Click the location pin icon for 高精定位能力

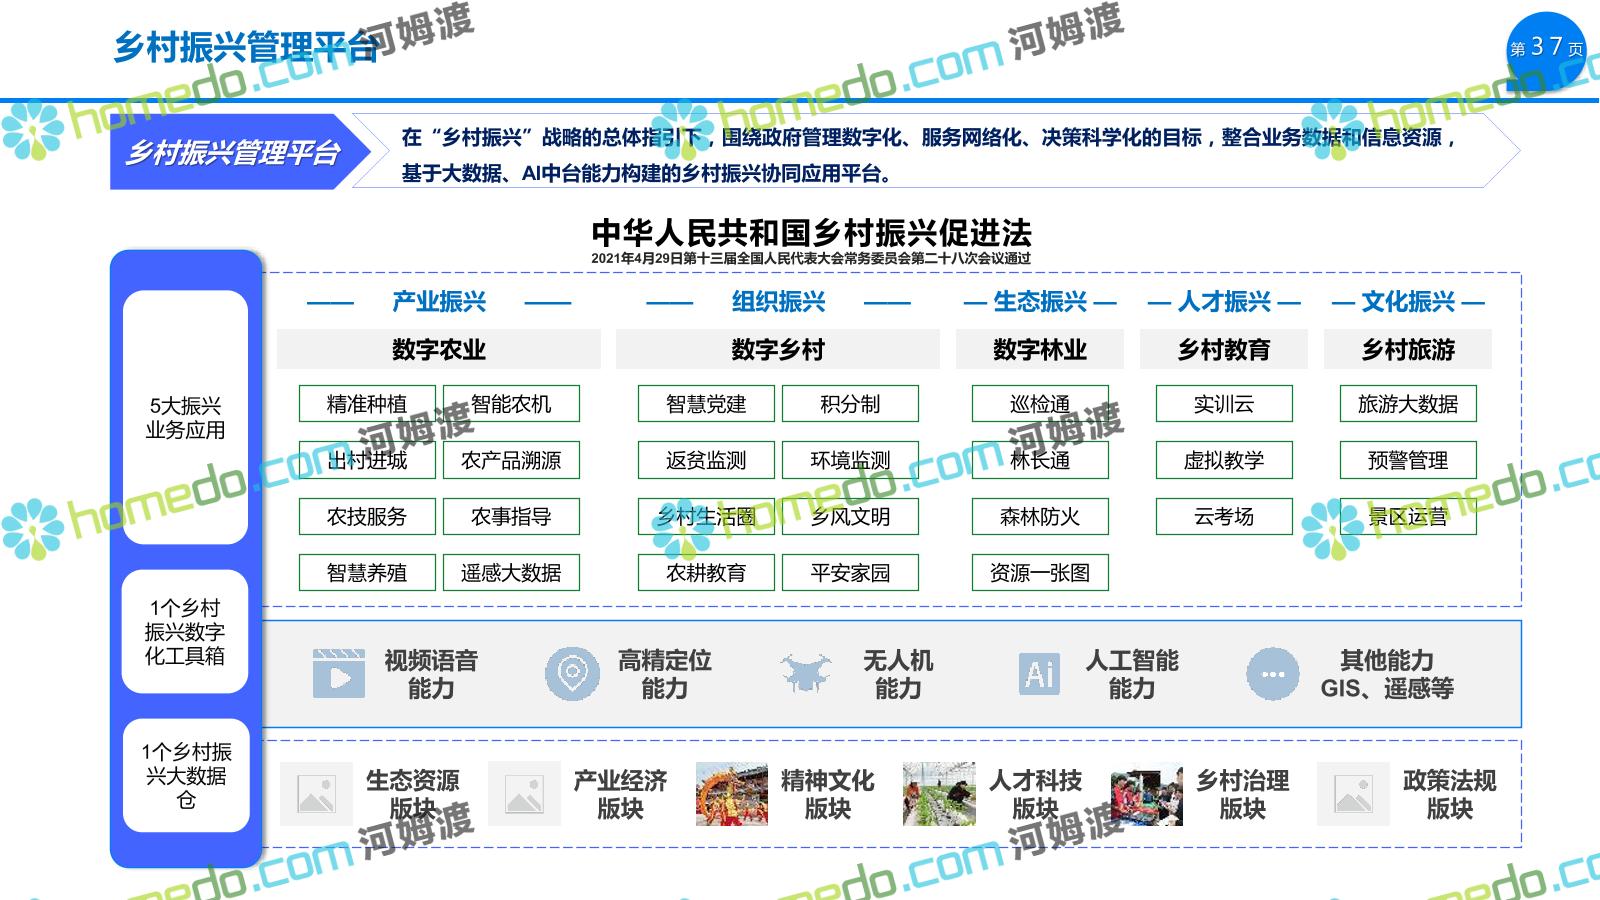pyautogui.click(x=572, y=673)
